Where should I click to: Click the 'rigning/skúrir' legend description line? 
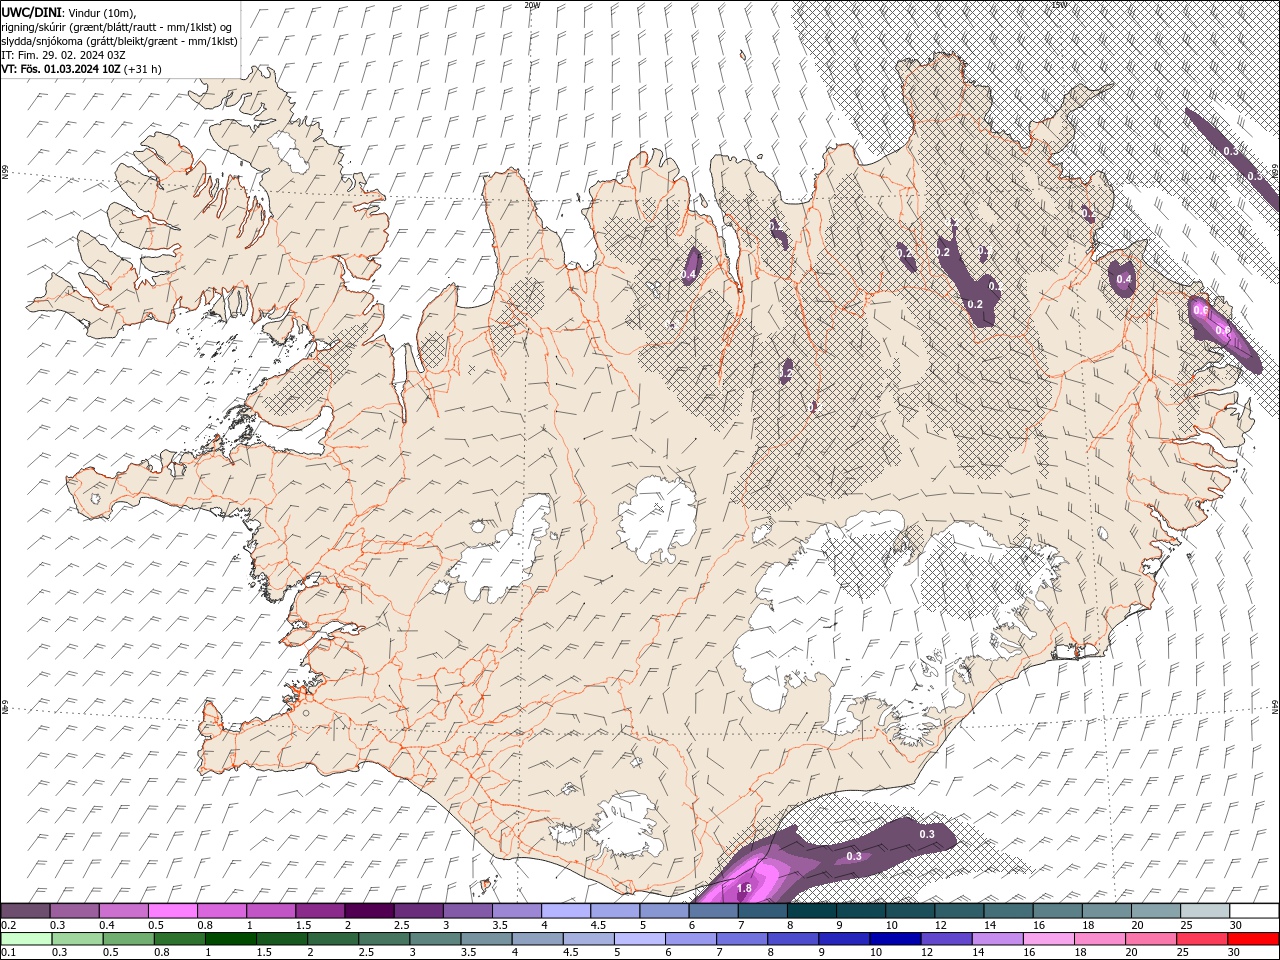click(117, 27)
